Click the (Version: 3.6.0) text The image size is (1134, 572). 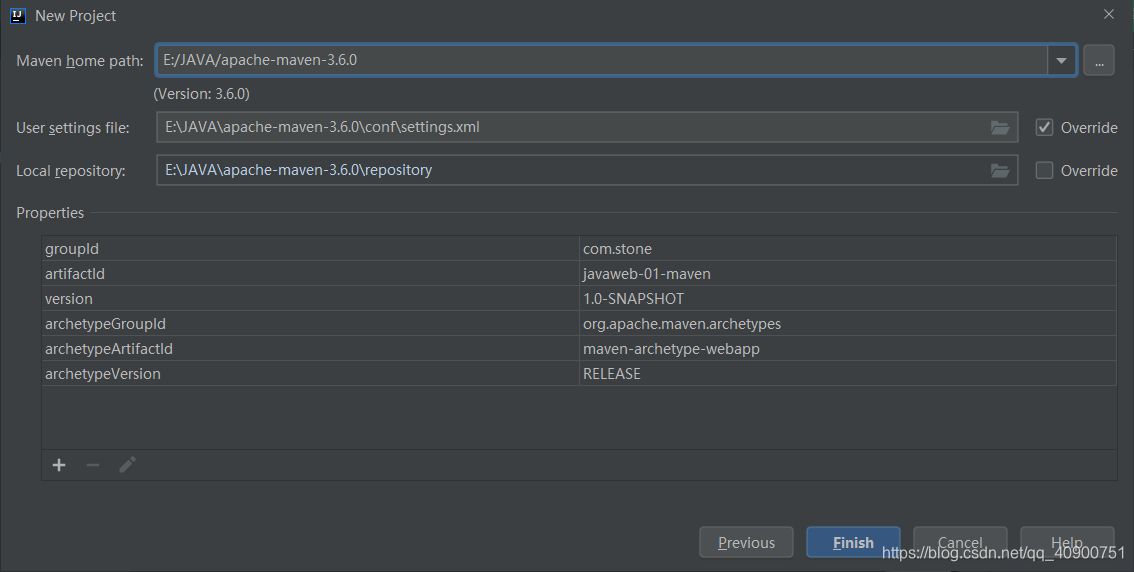202,94
